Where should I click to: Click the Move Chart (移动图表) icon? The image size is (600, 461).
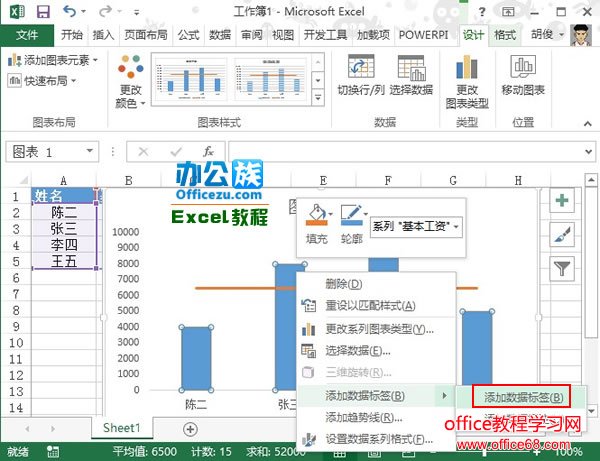click(x=523, y=66)
